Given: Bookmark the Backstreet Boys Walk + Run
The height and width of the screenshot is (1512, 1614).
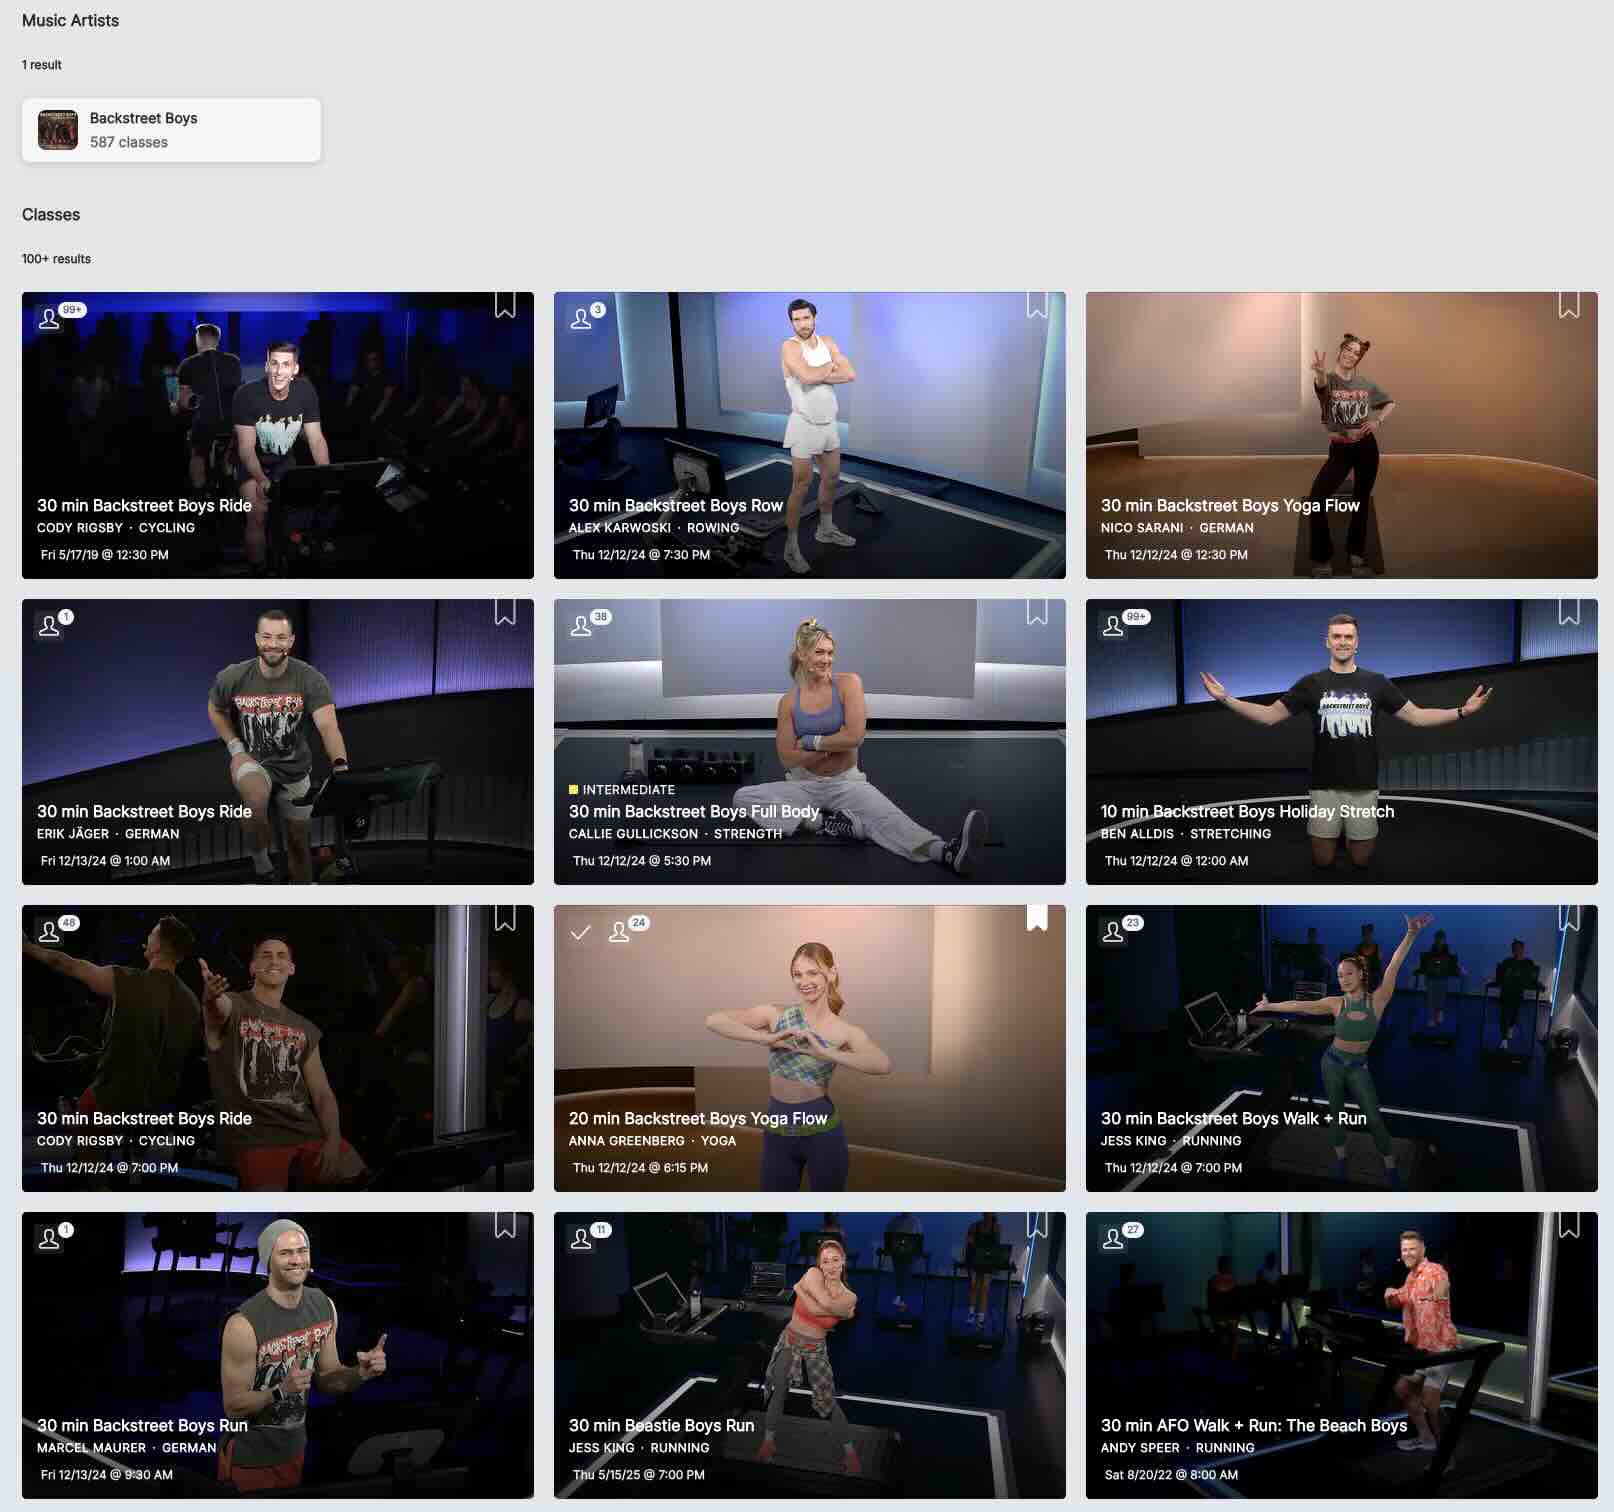Looking at the screenshot, I should tap(1569, 918).
